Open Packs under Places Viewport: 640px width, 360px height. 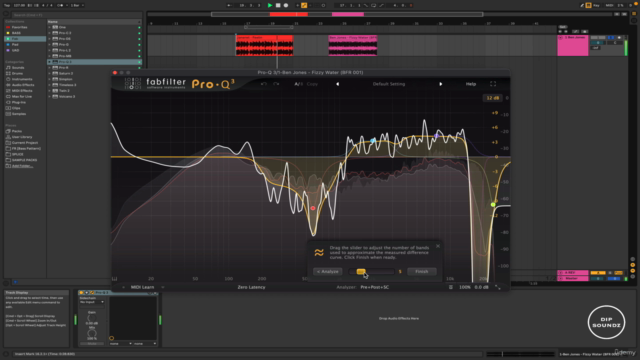pos(17,131)
